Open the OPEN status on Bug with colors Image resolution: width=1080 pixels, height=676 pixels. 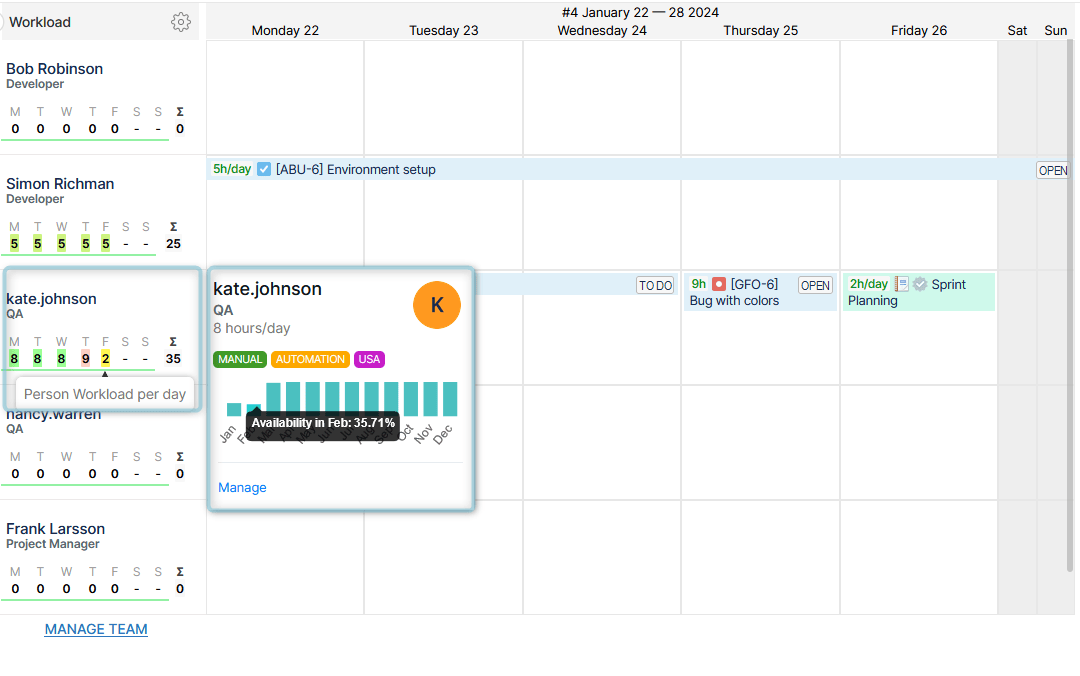pos(815,285)
